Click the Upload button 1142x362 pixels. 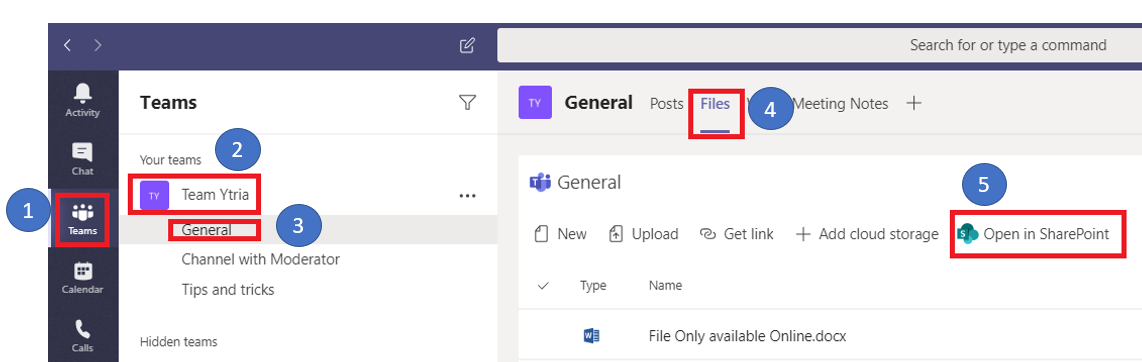[x=643, y=234]
